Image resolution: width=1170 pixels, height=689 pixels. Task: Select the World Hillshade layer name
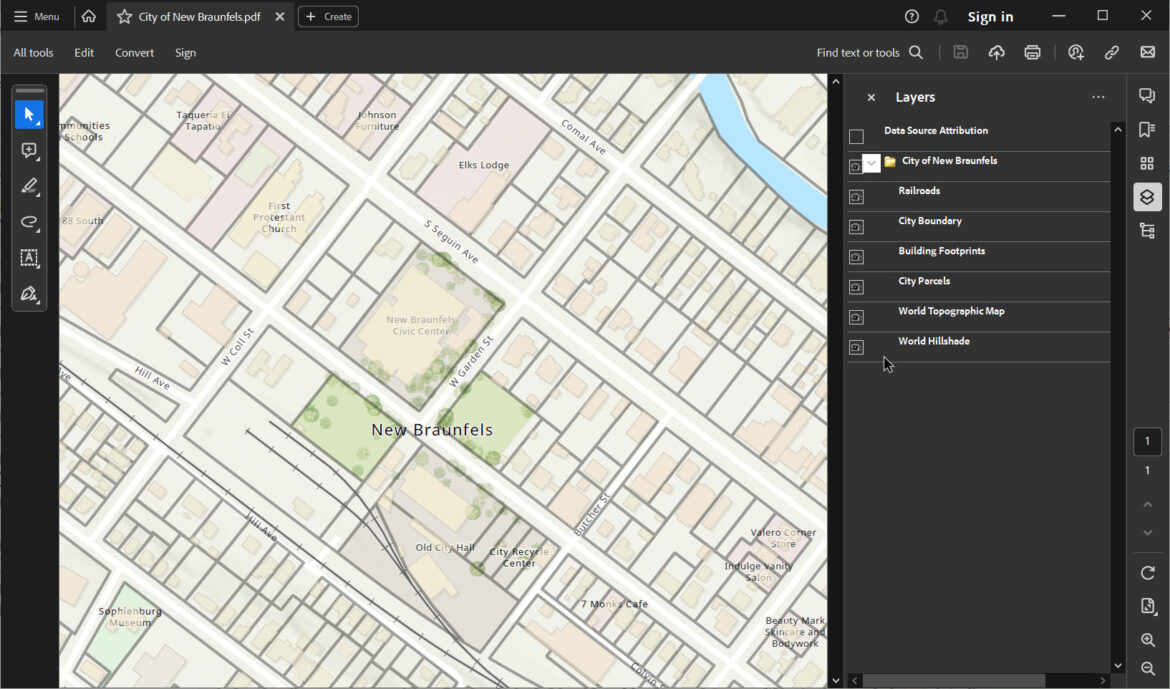coord(933,341)
